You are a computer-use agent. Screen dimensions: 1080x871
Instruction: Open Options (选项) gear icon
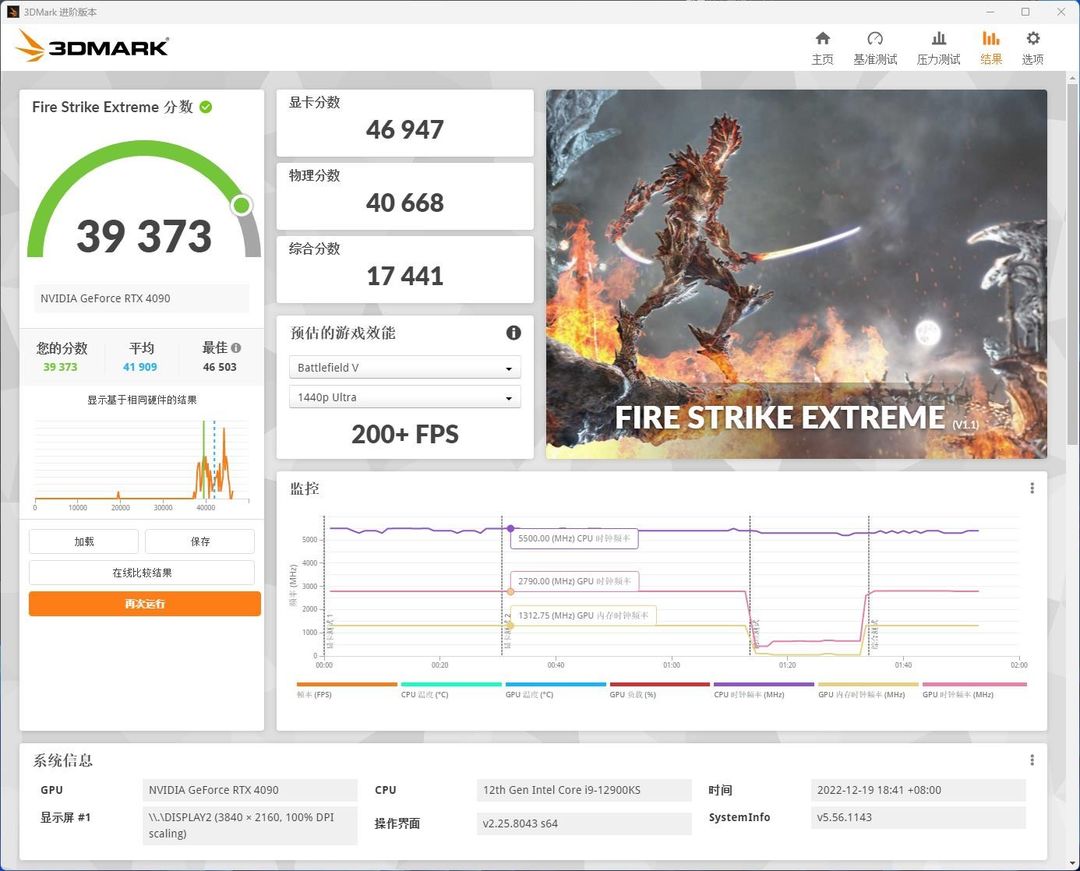(x=1032, y=39)
